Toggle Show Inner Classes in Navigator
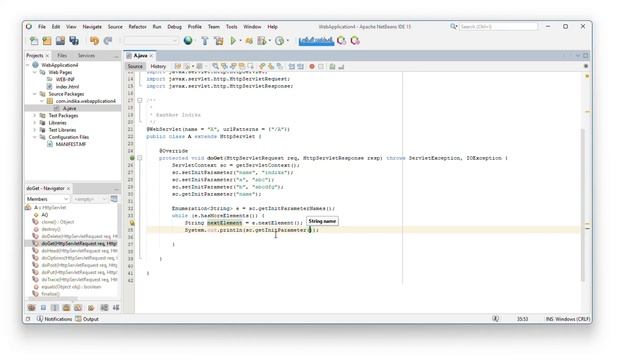 (x=78, y=307)
